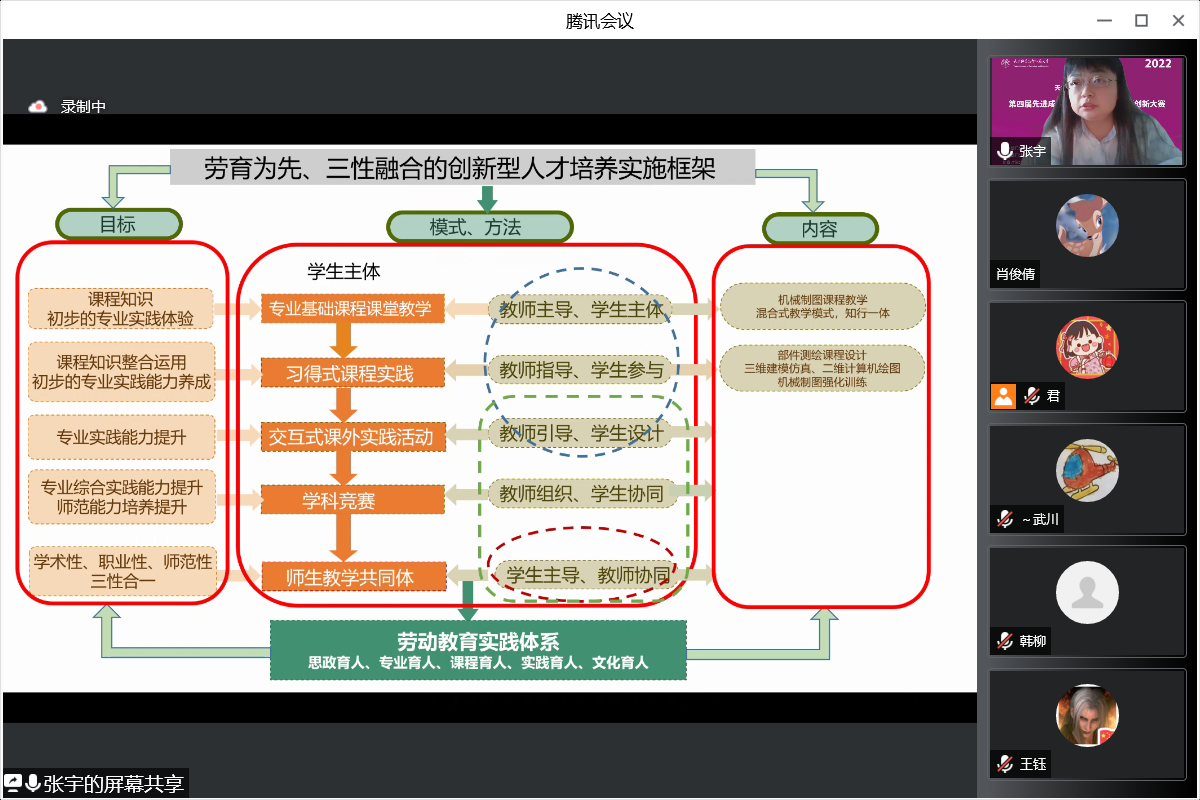The width and height of the screenshot is (1200, 800).
Task: Click the muted mic icon for 韩柳
Action: [x=1005, y=641]
